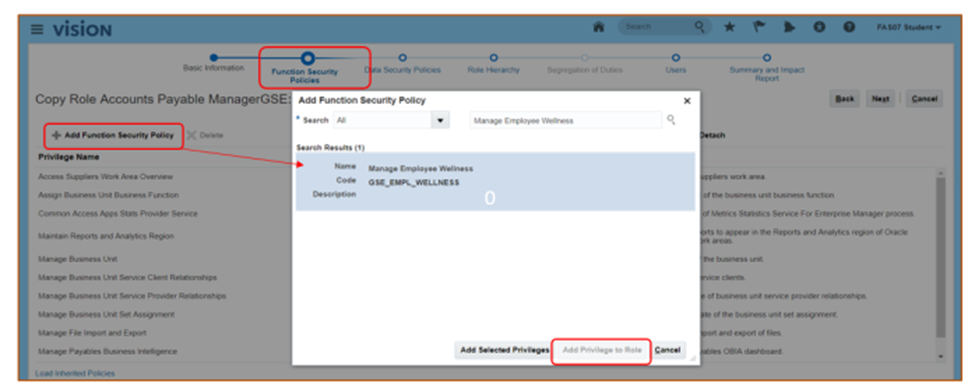
Task: Click the search magnifier in the Add Function Security Policy dialog
Action: click(671, 120)
